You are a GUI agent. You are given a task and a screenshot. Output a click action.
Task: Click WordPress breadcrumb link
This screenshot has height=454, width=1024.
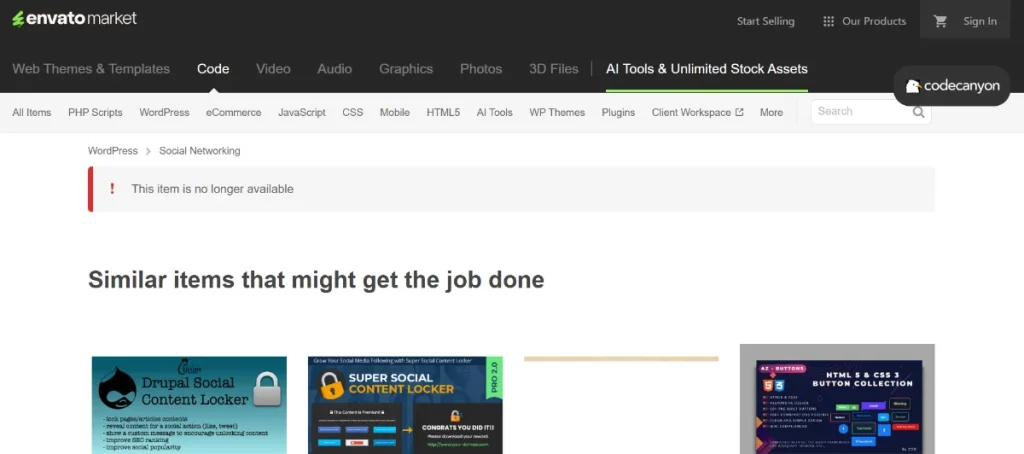click(x=113, y=151)
